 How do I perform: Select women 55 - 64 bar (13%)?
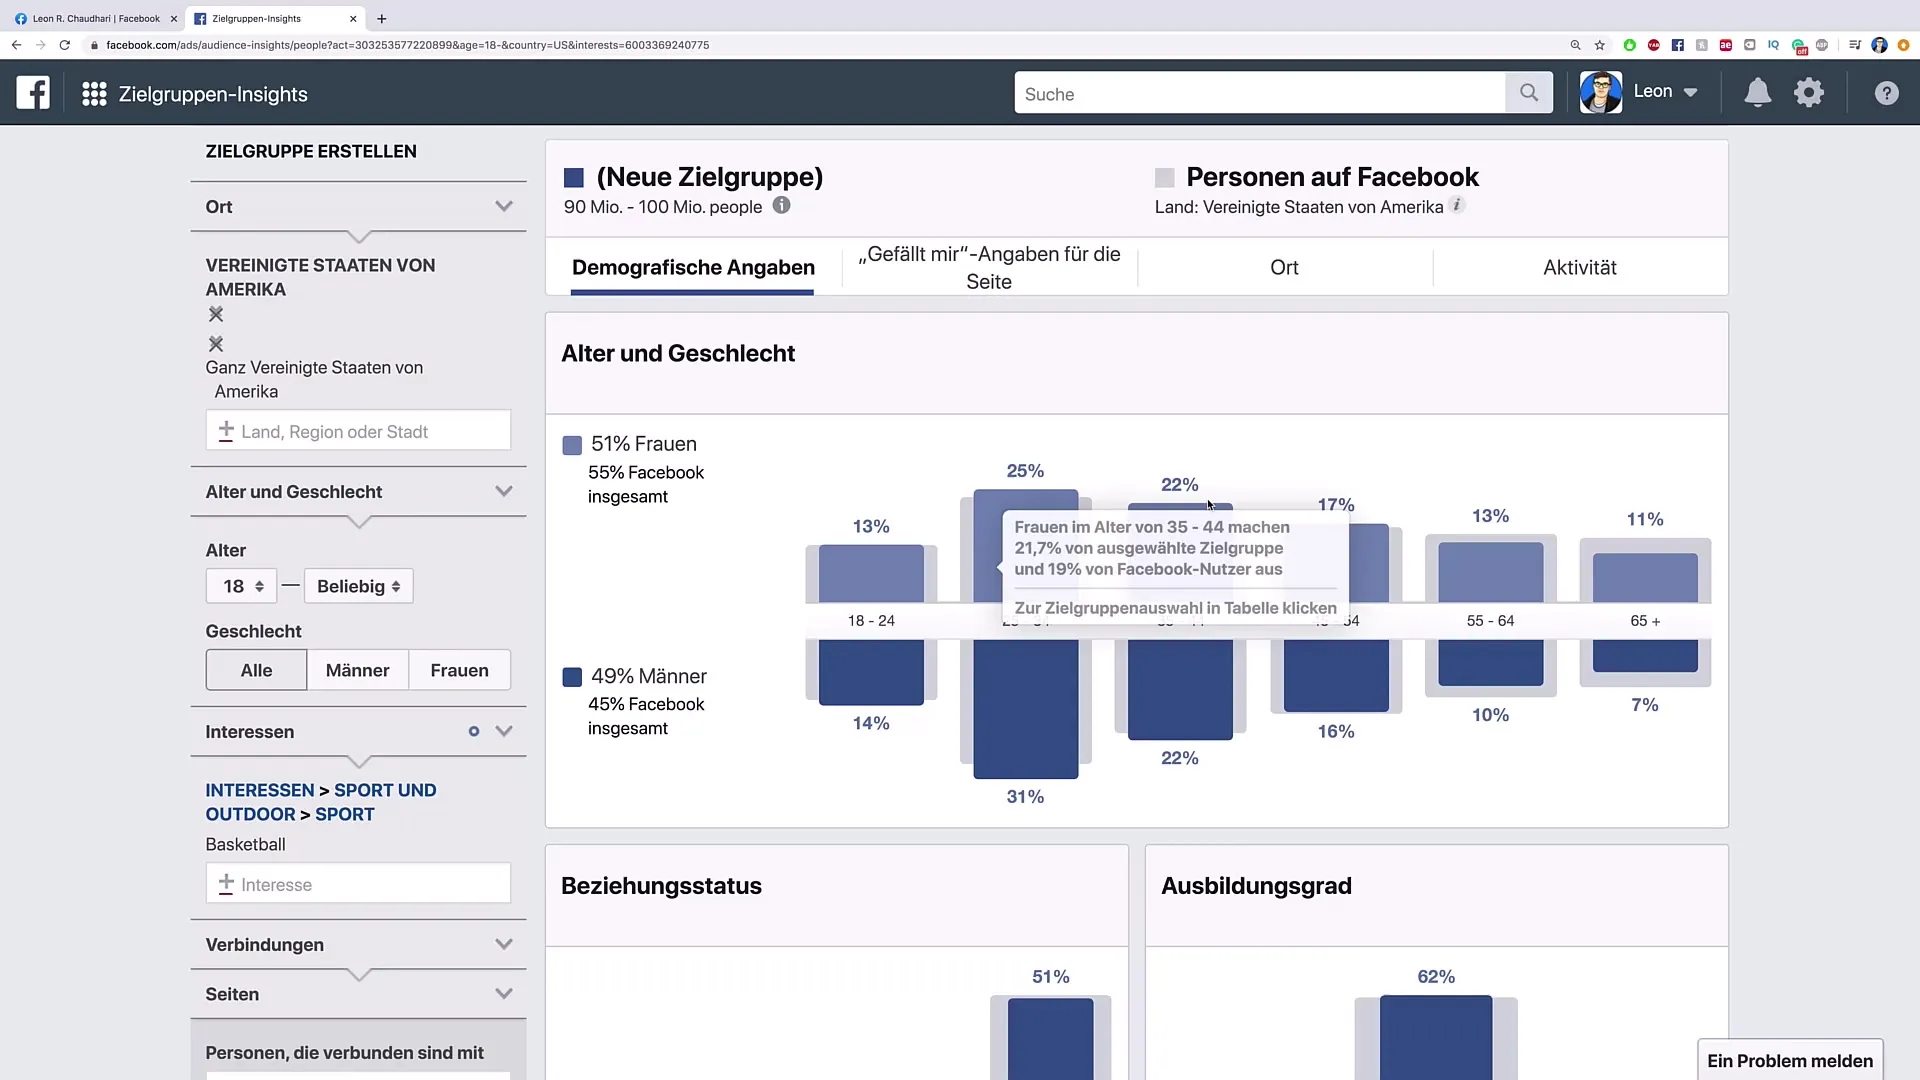coord(1490,572)
